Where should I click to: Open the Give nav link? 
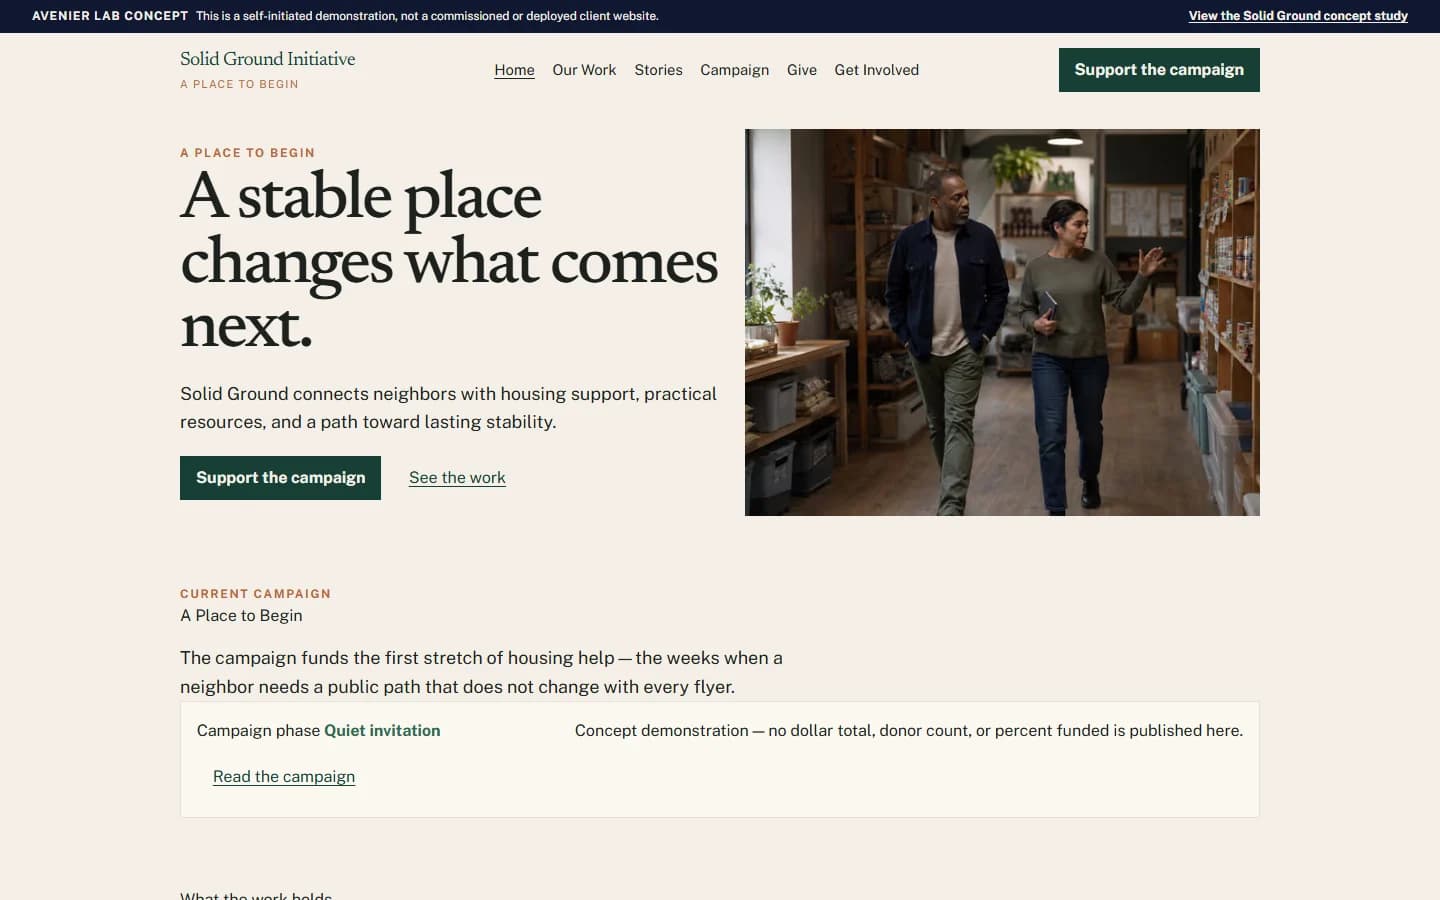tap(802, 70)
